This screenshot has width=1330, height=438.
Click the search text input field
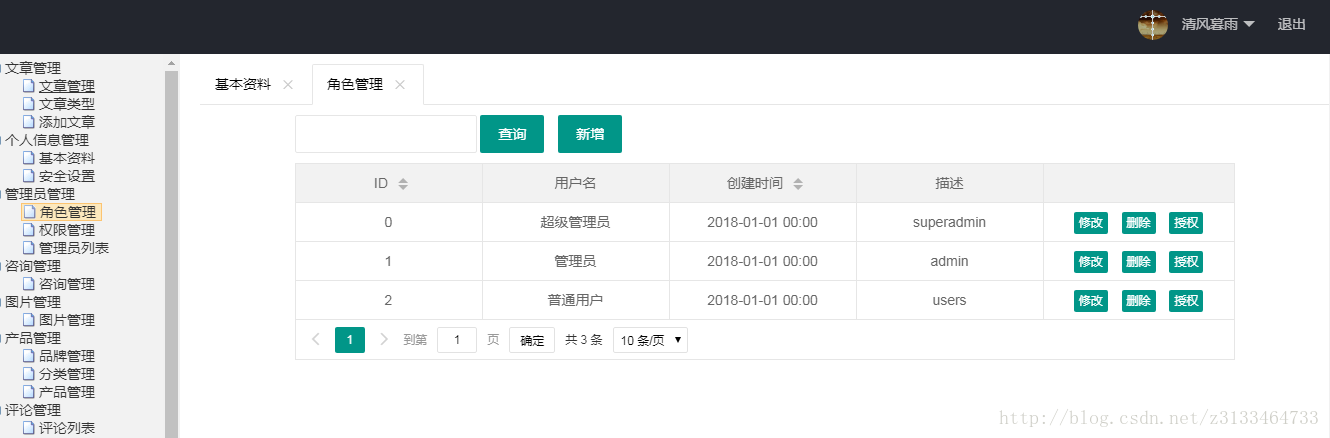point(385,134)
